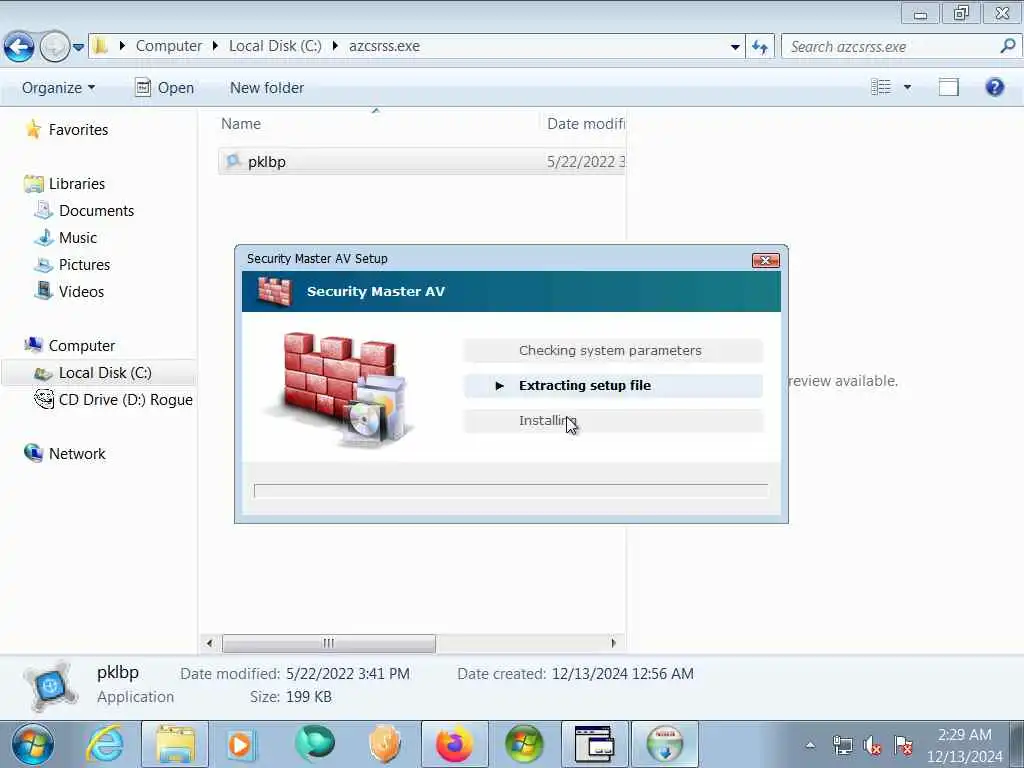Toggle the preview pane button
The image size is (1024, 768).
point(948,87)
